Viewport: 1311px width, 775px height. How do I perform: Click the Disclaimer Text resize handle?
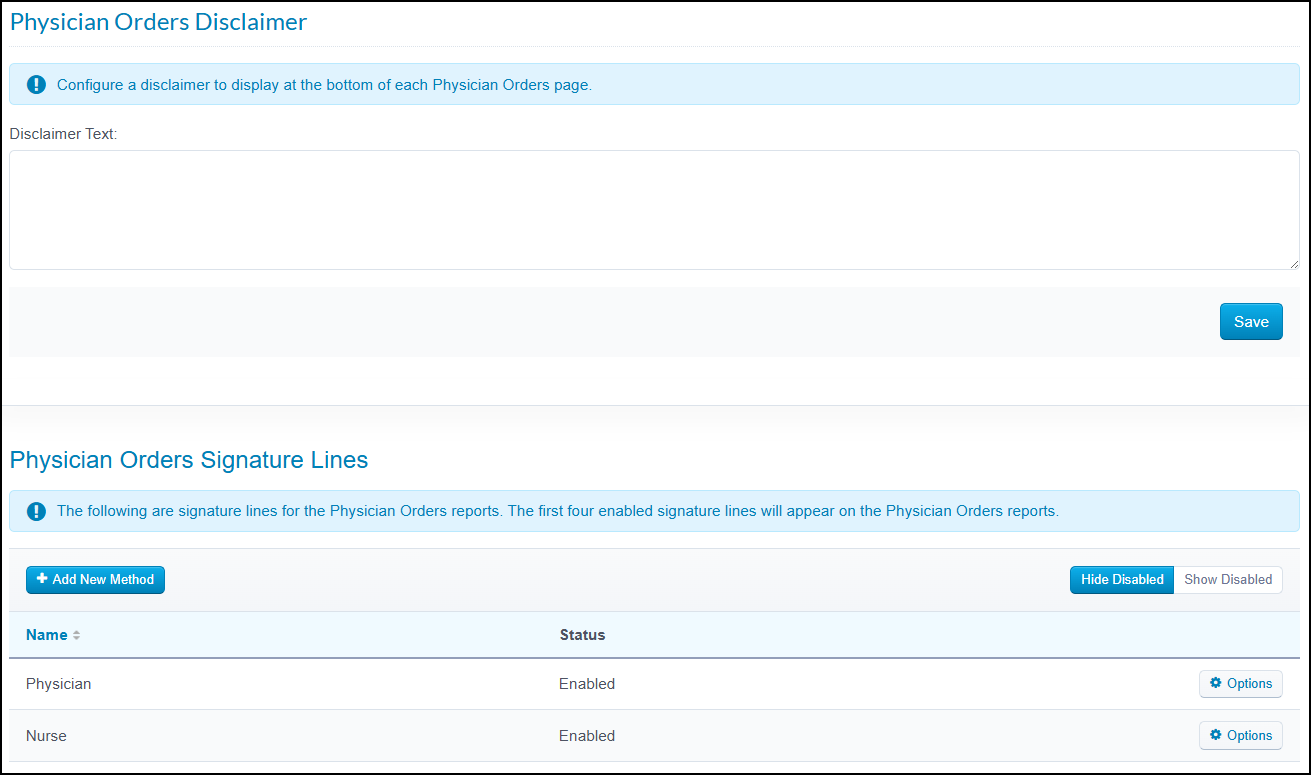point(1294,264)
